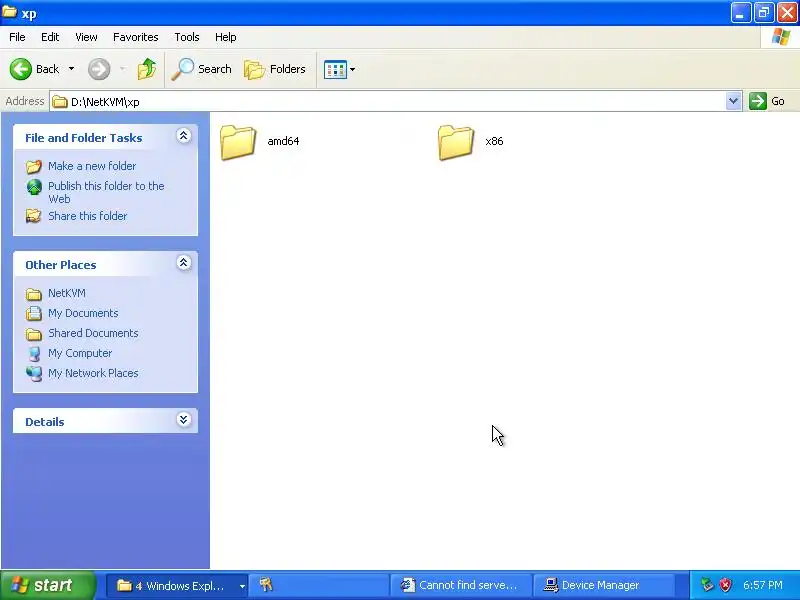800x600 pixels.
Task: Select the x86 folder icon
Action: click(x=456, y=142)
